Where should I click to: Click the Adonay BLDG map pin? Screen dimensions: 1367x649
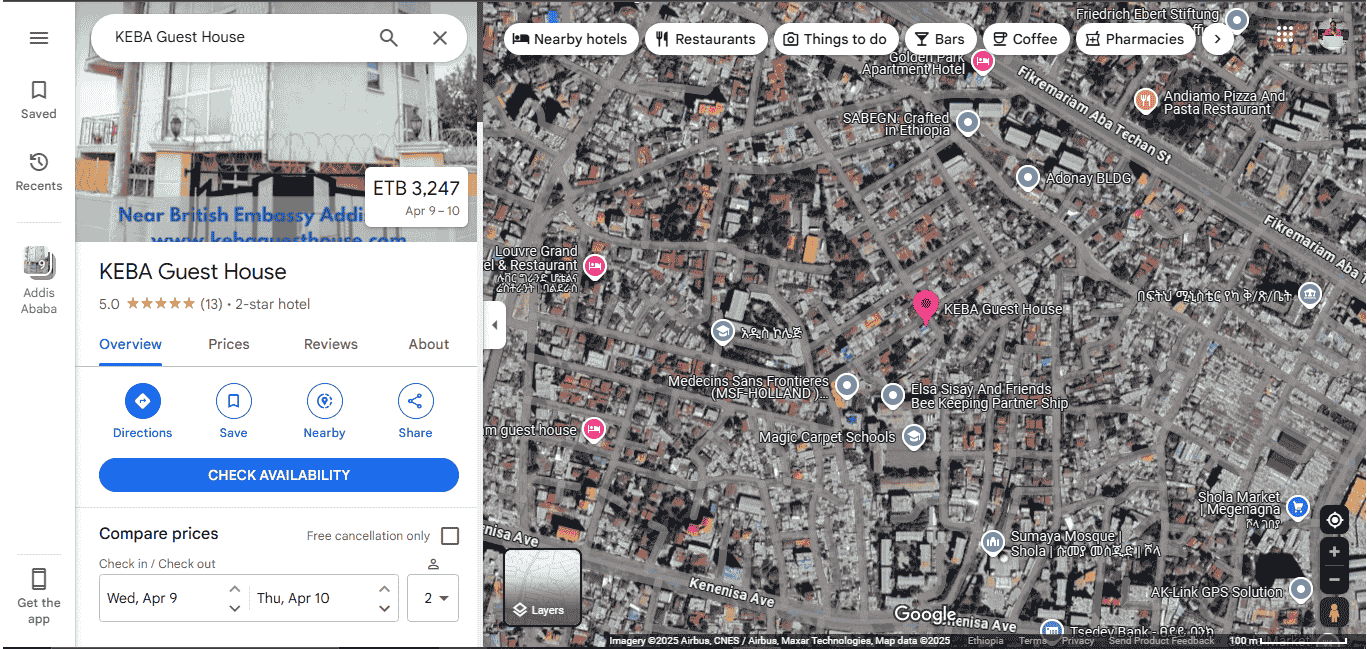pyautogui.click(x=1028, y=178)
